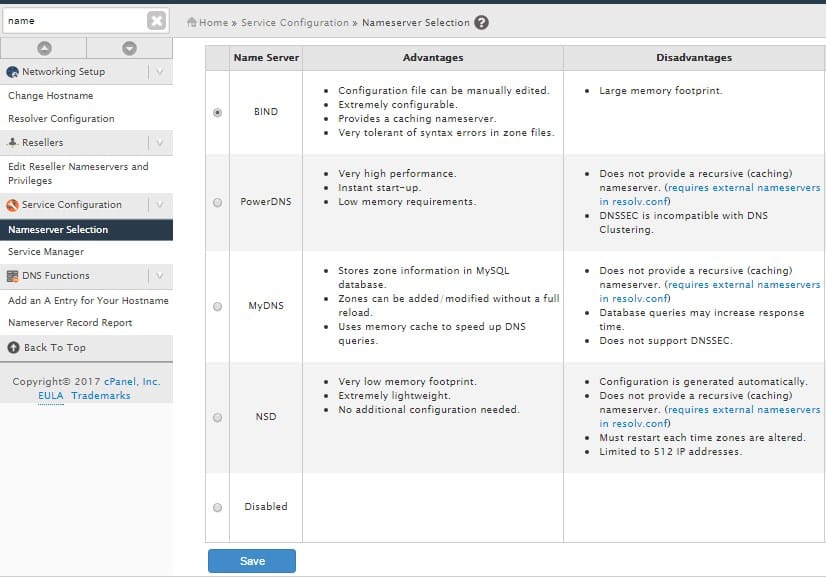Open PowerDNS resolv.conf requirement link
826x578 pixels.
709,194
